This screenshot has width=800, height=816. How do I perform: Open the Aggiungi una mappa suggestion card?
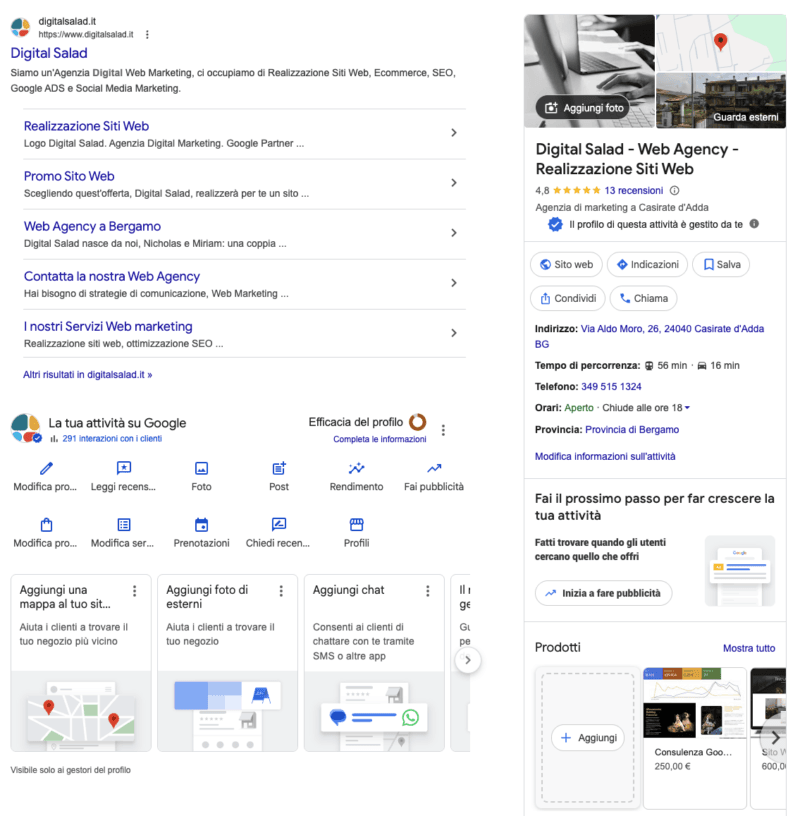(81, 663)
